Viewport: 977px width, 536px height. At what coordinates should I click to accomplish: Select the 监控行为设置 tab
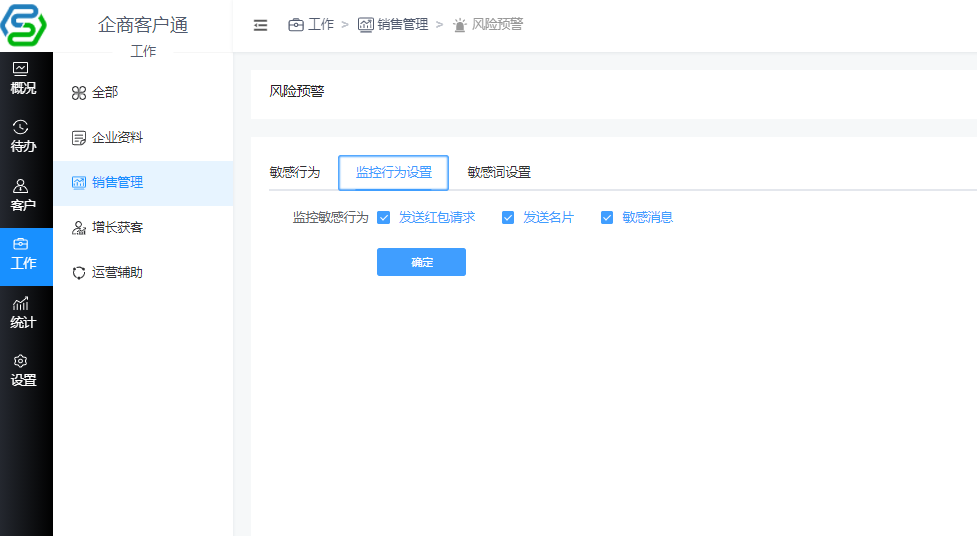click(x=394, y=173)
